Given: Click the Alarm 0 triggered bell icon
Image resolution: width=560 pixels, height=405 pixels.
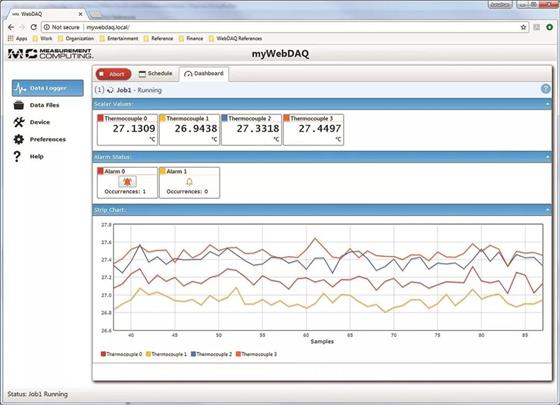Looking at the screenshot, I should coord(127,182).
